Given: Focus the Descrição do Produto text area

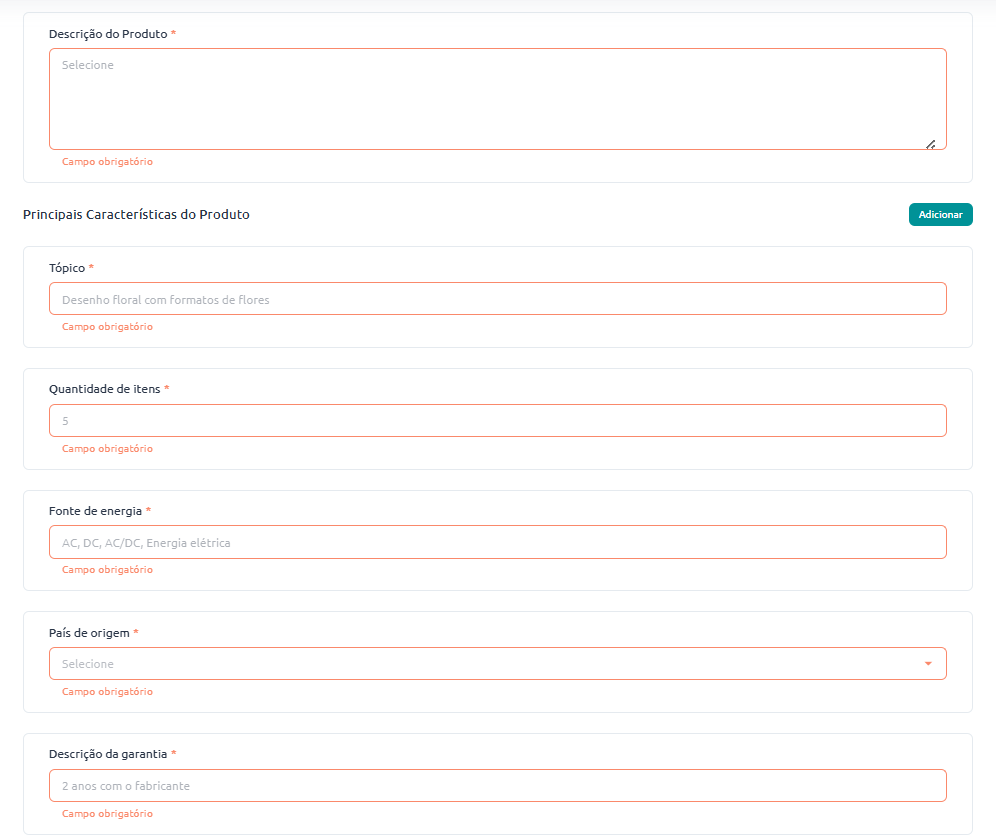Looking at the screenshot, I should pos(497,99).
